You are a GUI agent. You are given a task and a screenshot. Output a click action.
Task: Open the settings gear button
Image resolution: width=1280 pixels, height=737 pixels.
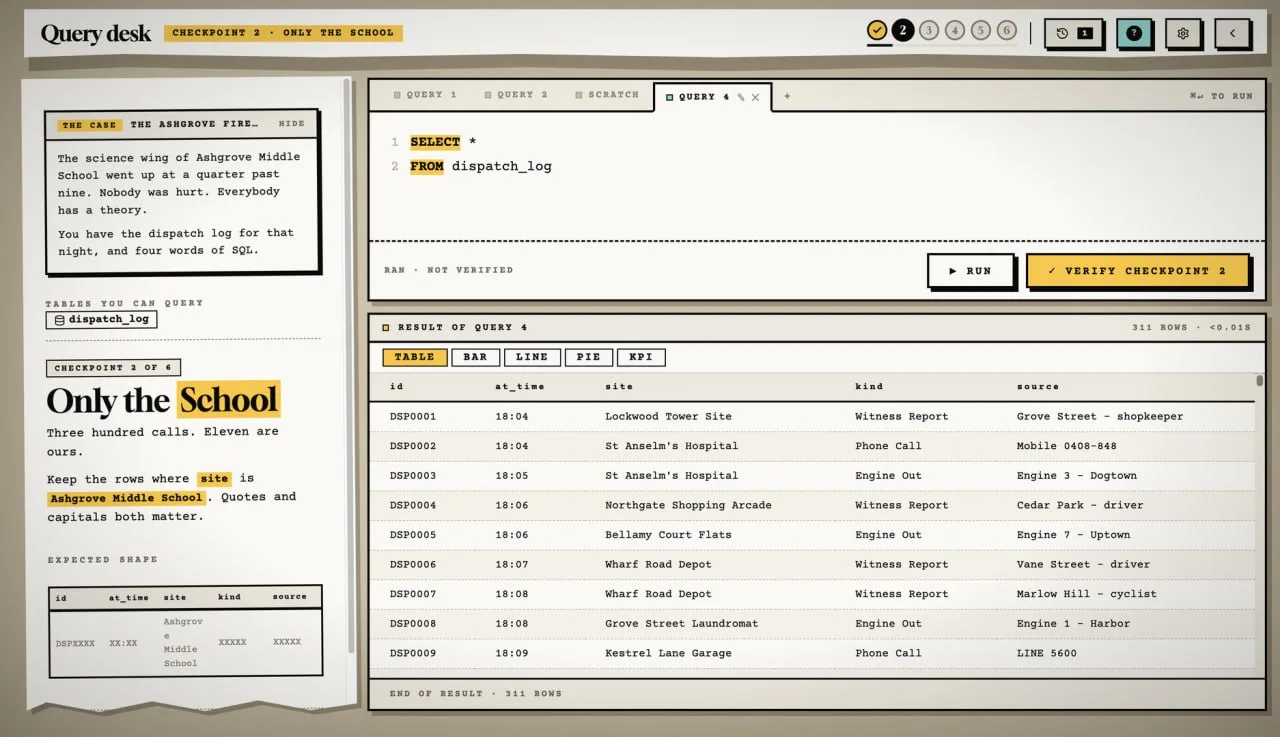click(1183, 33)
